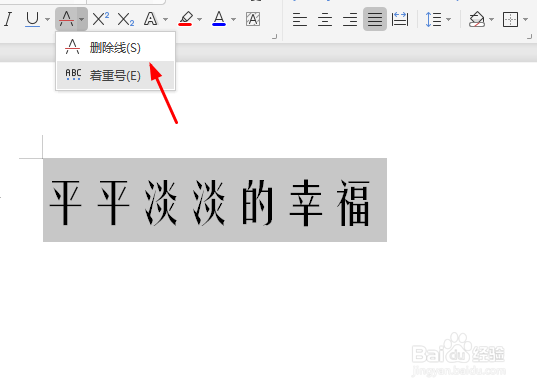
Task: Align text right
Action: tap(350, 19)
